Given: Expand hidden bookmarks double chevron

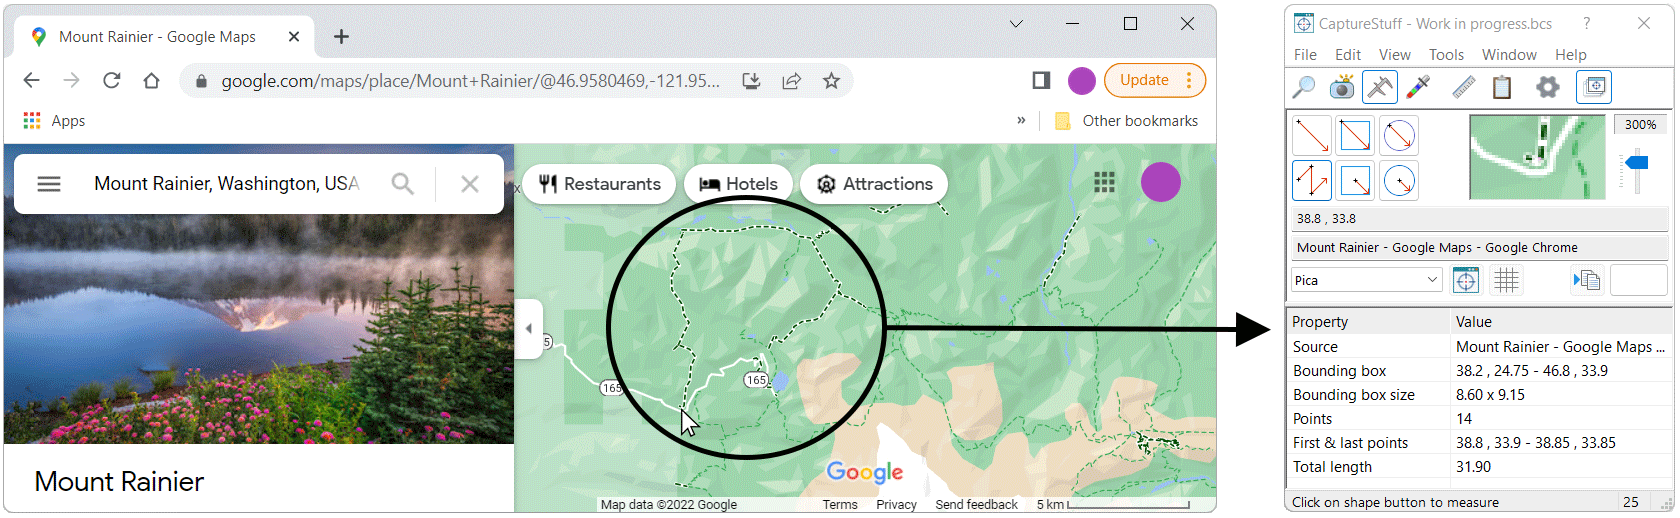Looking at the screenshot, I should coord(1021,121).
